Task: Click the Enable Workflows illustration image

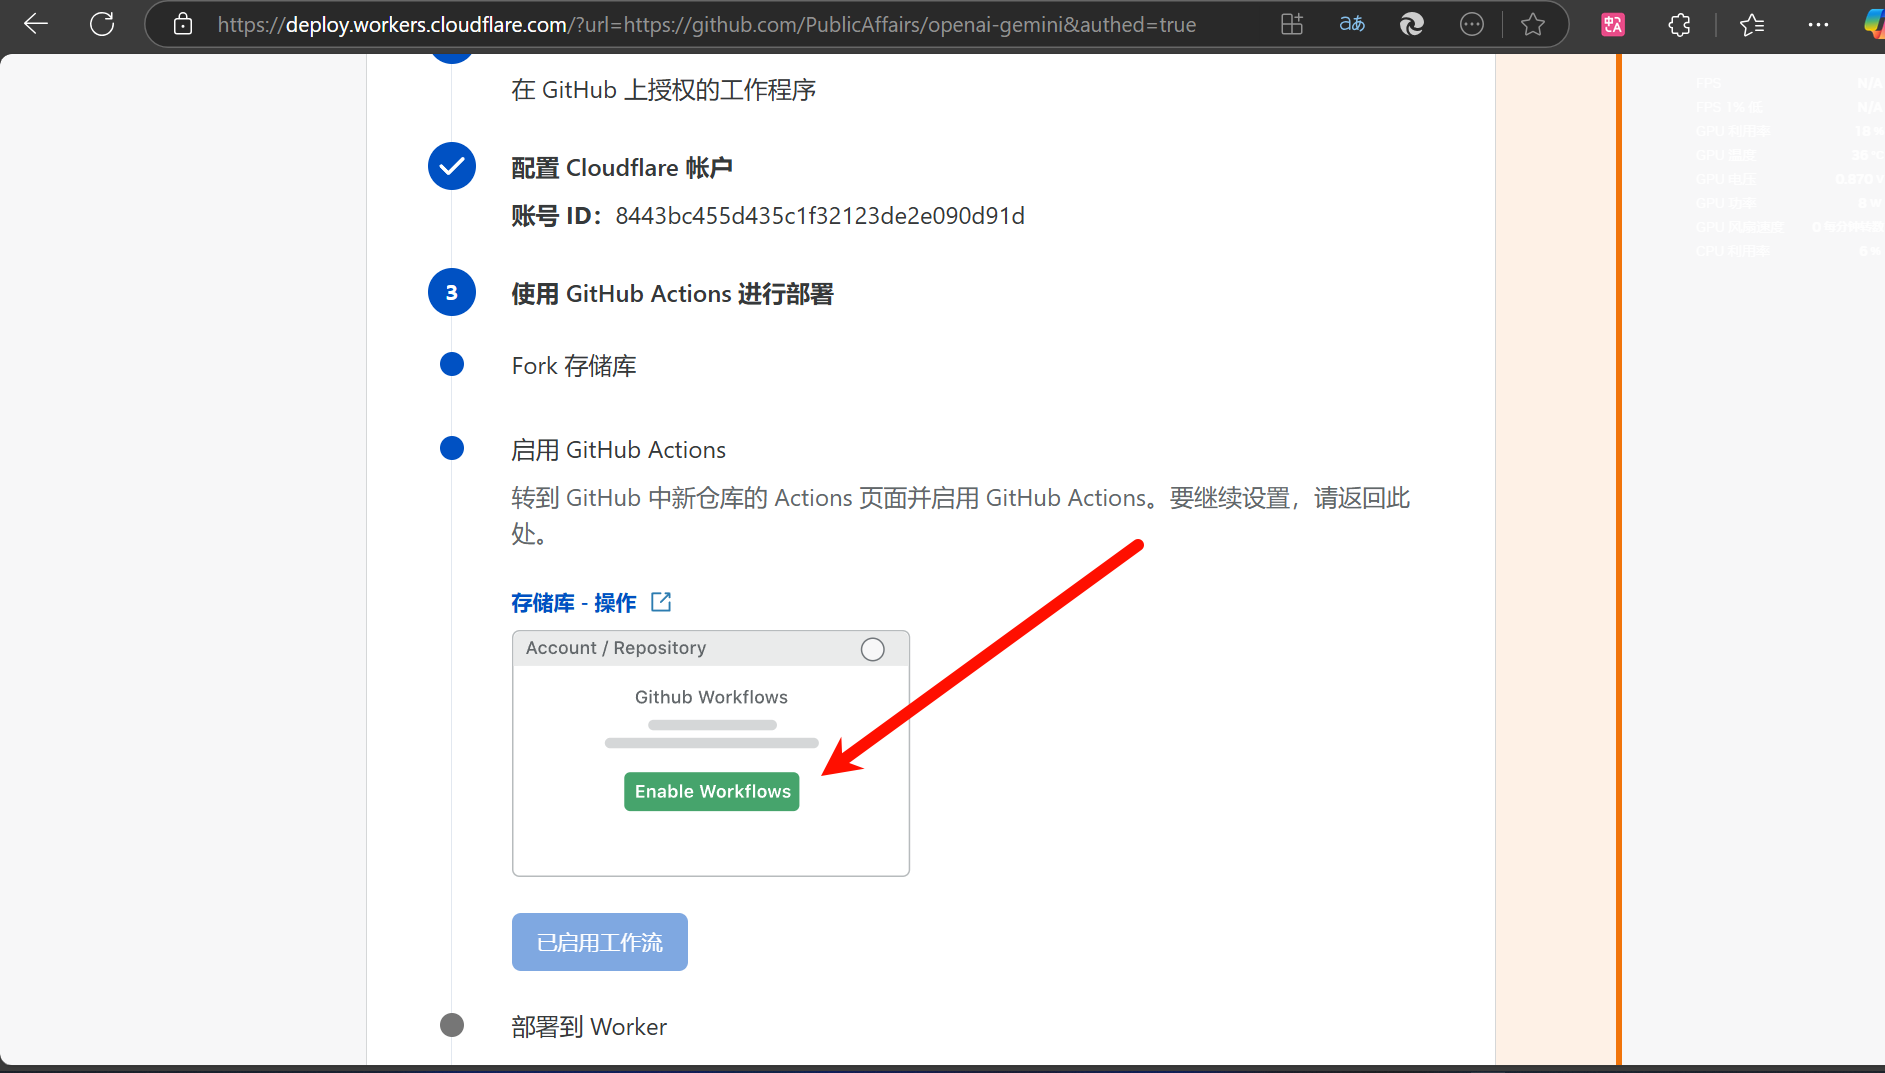Action: [x=711, y=753]
